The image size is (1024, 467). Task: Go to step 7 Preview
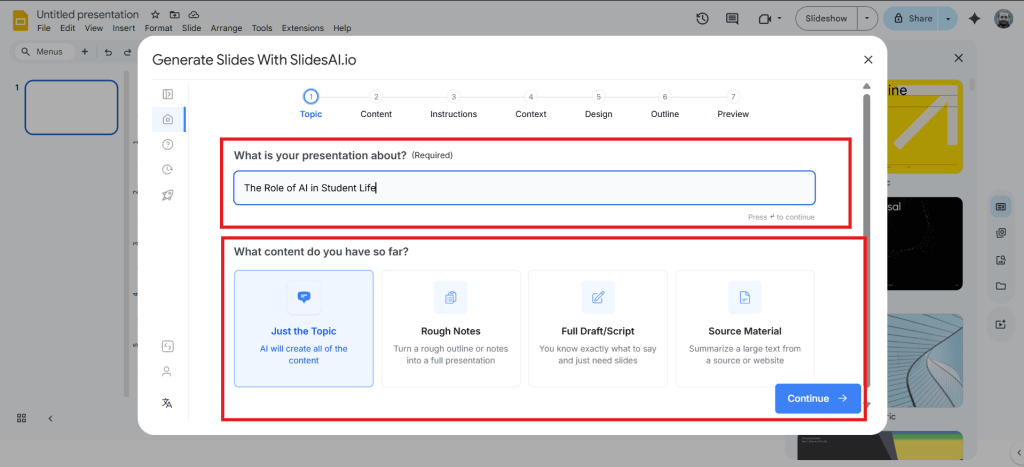733,105
